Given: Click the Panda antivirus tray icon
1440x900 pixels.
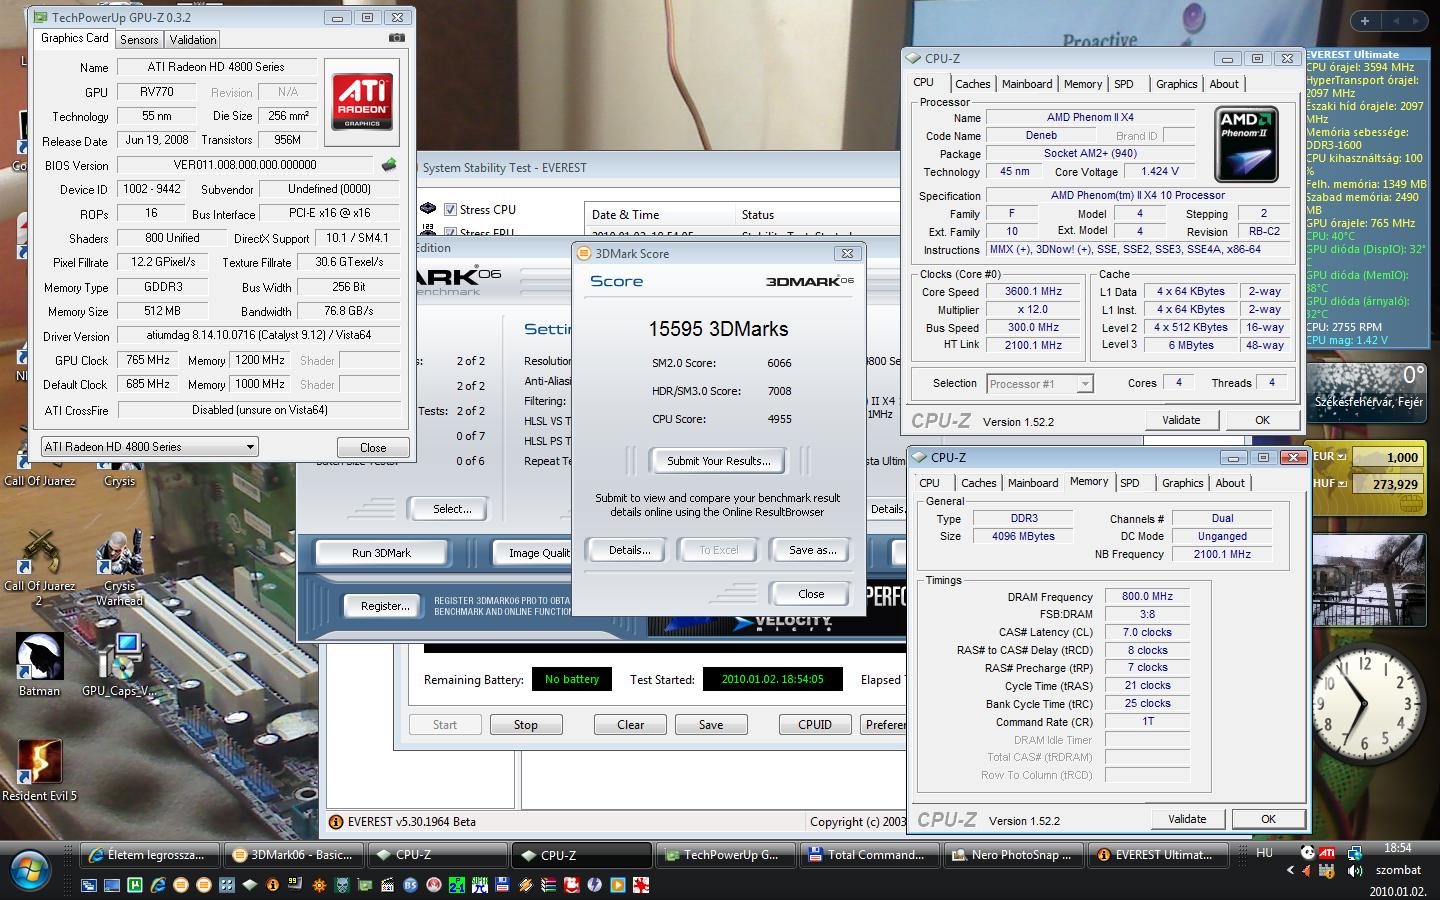Looking at the screenshot, I should point(1308,853).
